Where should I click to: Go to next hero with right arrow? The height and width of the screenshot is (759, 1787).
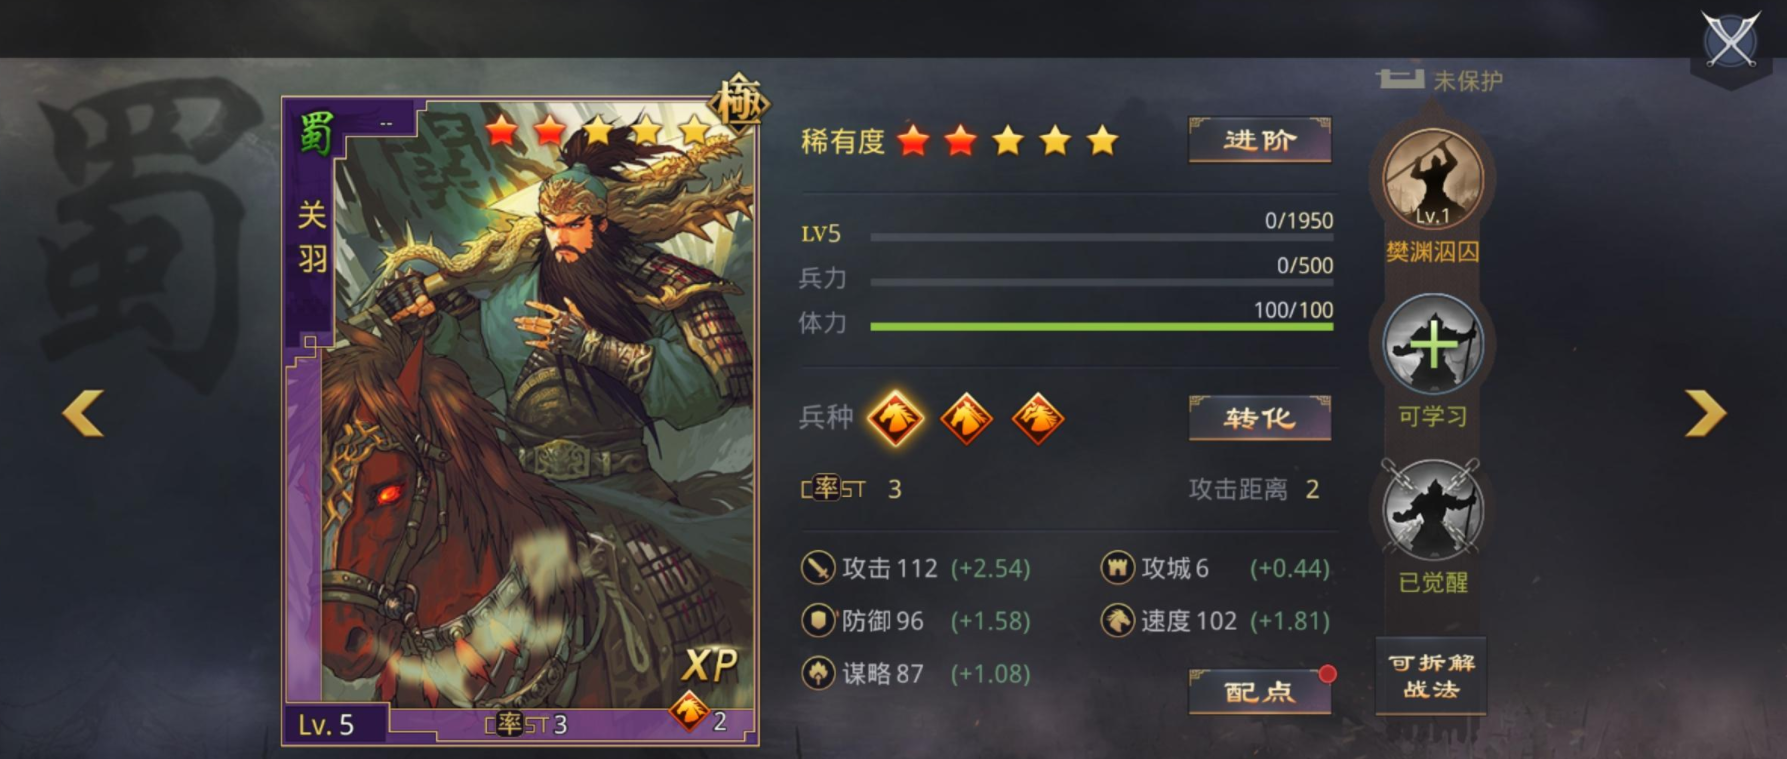[1705, 413]
